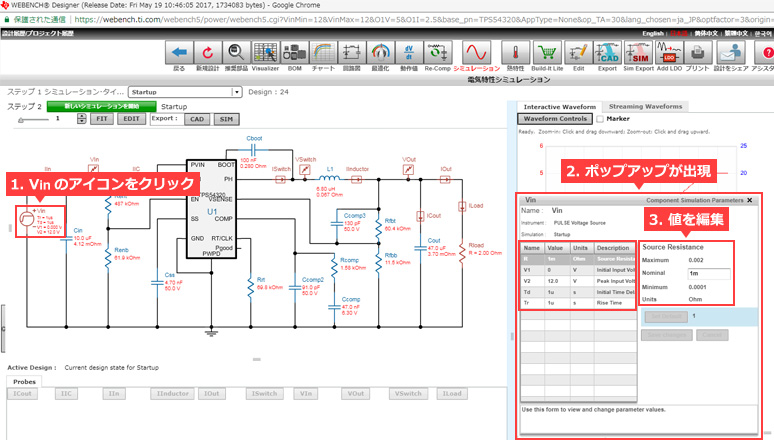Select the Td row in parameter table
The height and width of the screenshot is (440, 774).
(x=578, y=292)
